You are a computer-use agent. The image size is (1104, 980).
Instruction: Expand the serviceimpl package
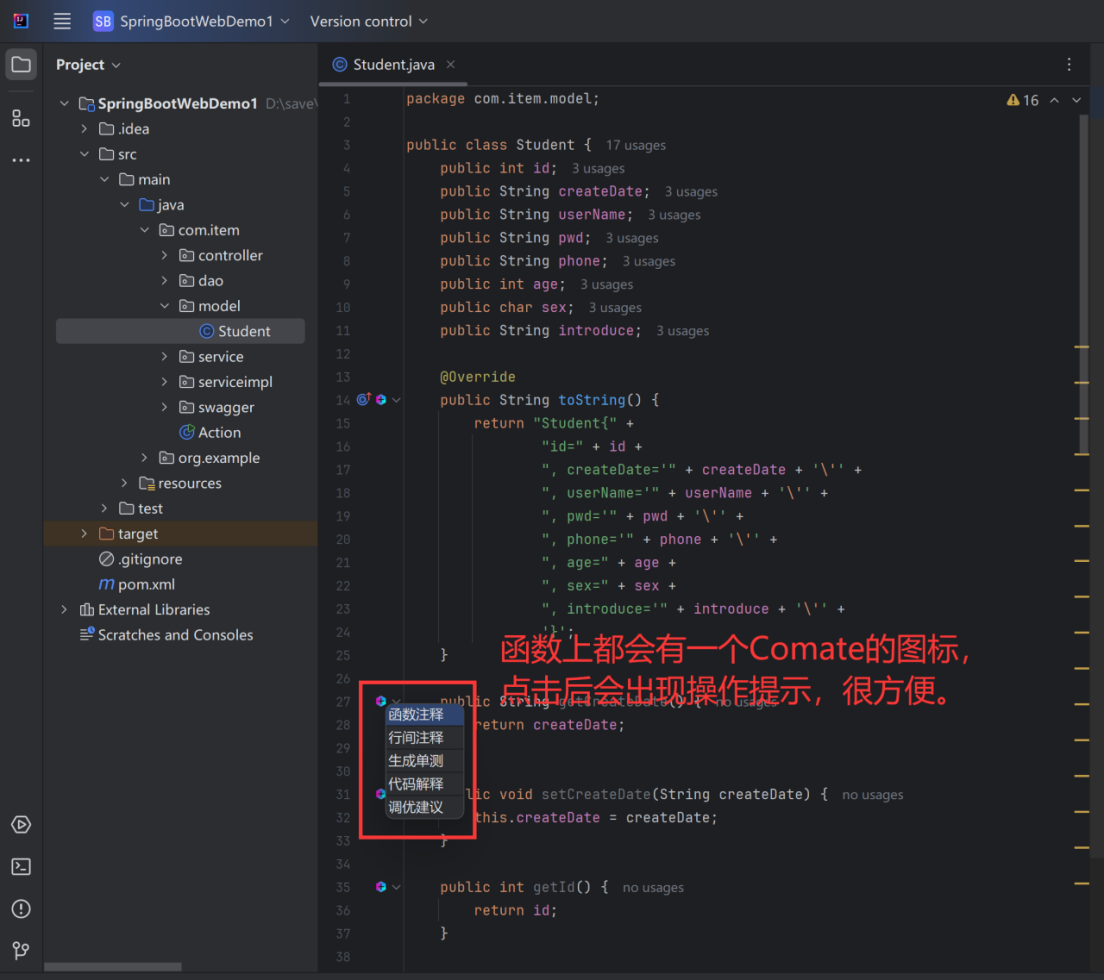click(x=164, y=382)
